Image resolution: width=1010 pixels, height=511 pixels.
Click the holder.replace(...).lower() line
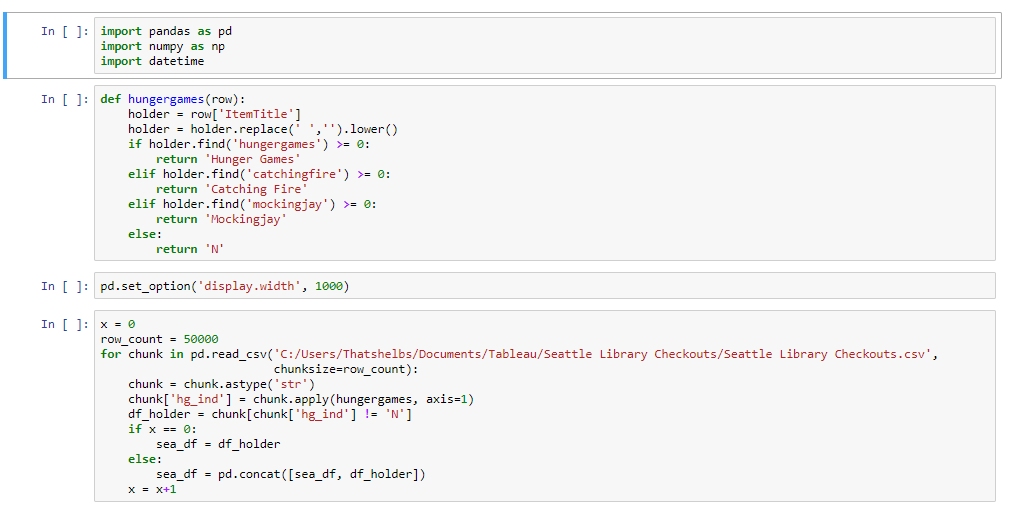tap(263, 129)
